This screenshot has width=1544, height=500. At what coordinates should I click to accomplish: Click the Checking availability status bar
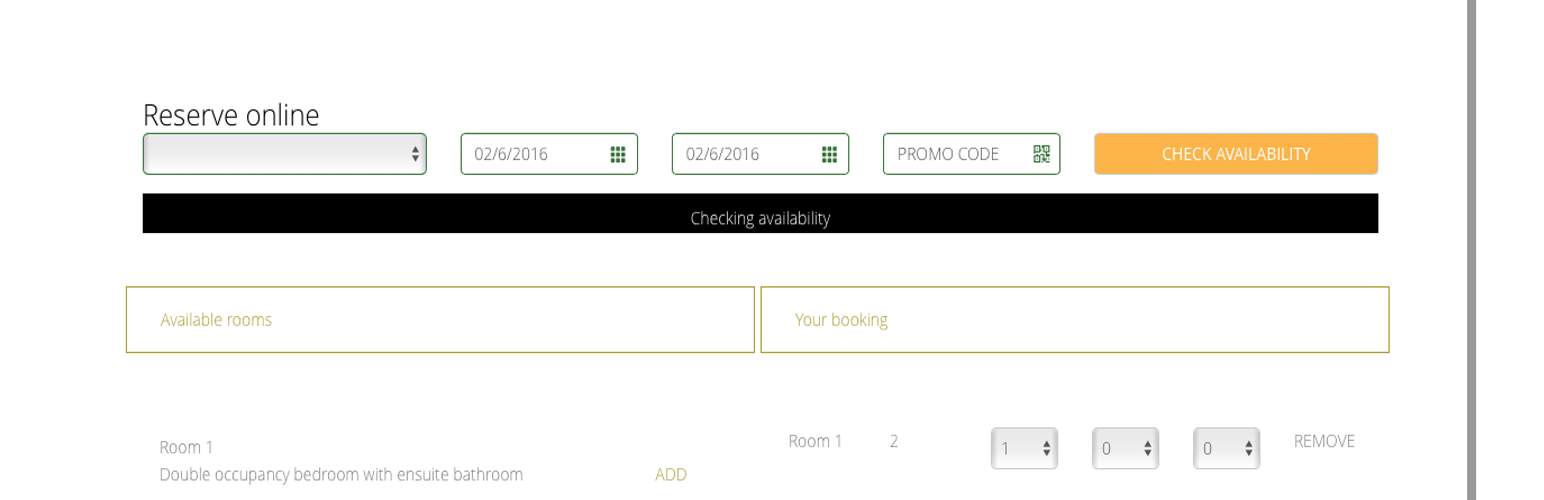pyautogui.click(x=760, y=214)
